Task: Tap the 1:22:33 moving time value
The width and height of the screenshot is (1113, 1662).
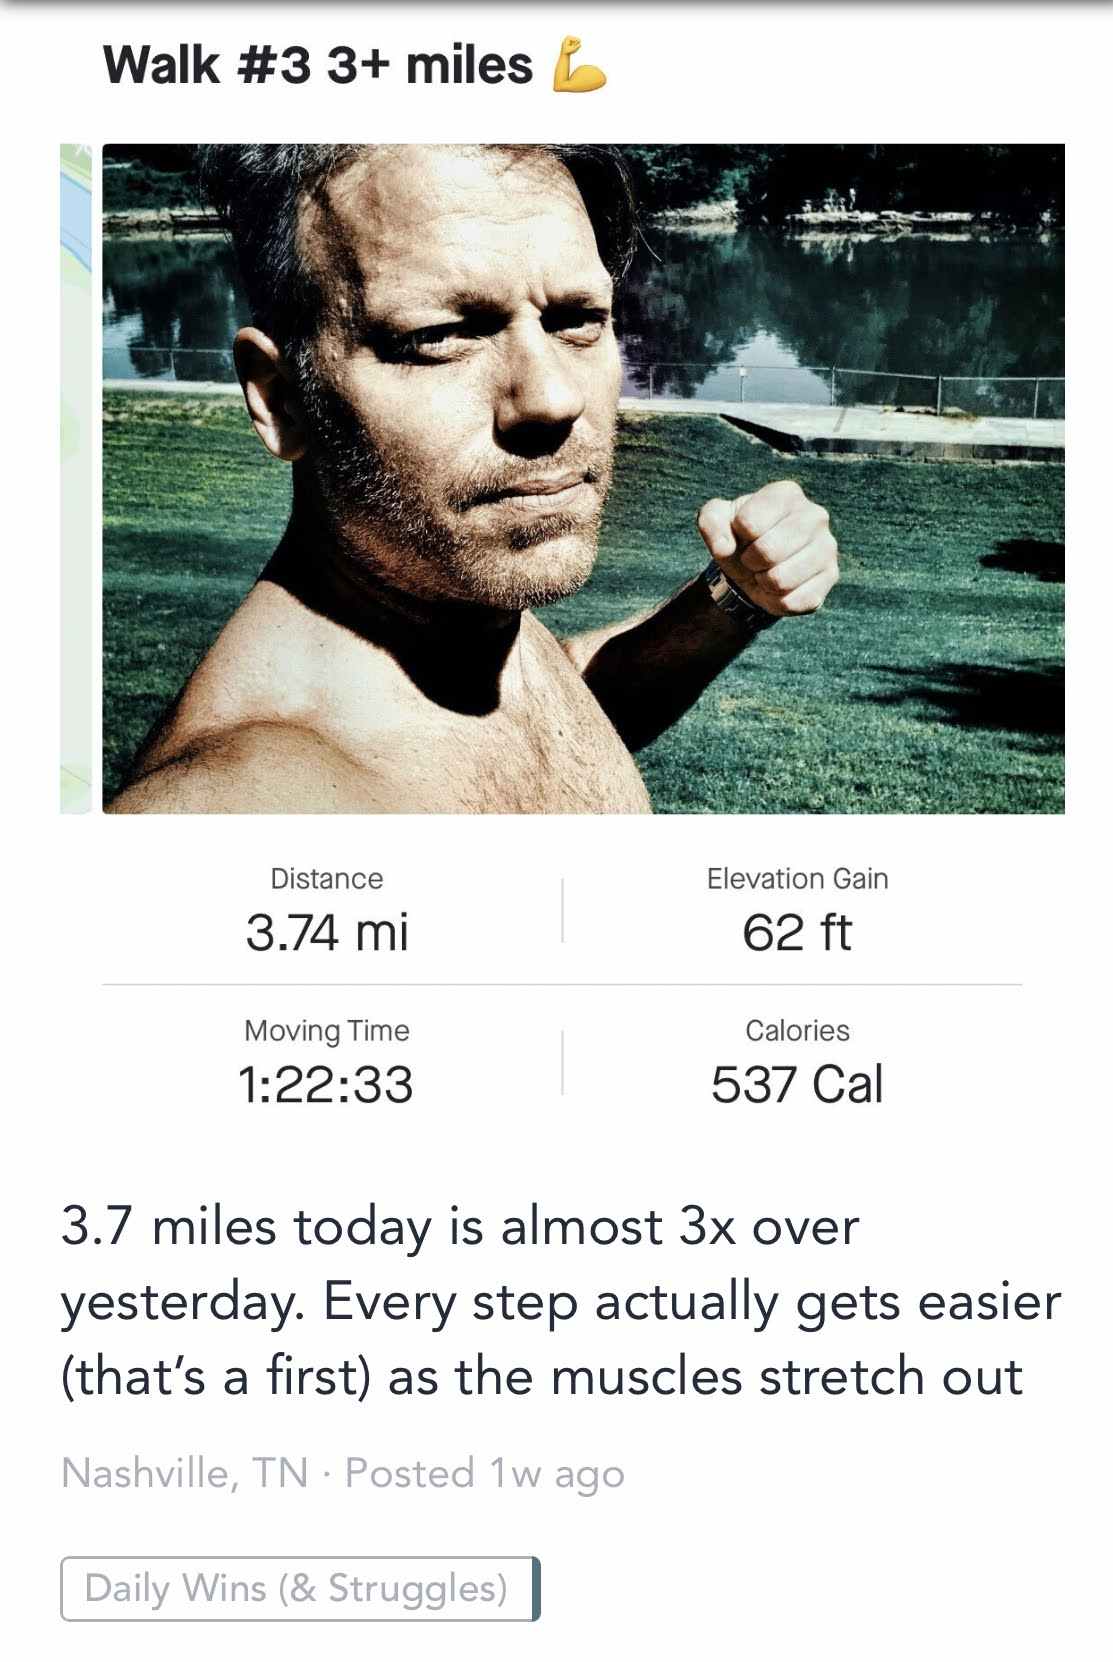Action: [326, 1085]
